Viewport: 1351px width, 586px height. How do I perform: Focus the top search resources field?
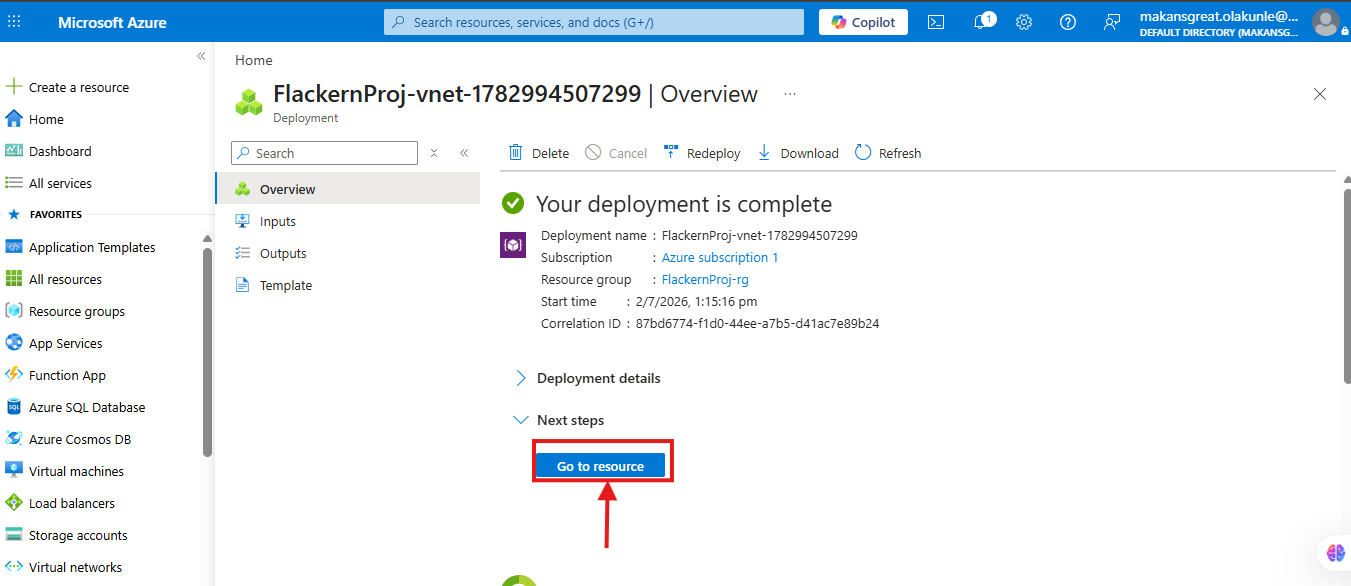click(594, 22)
